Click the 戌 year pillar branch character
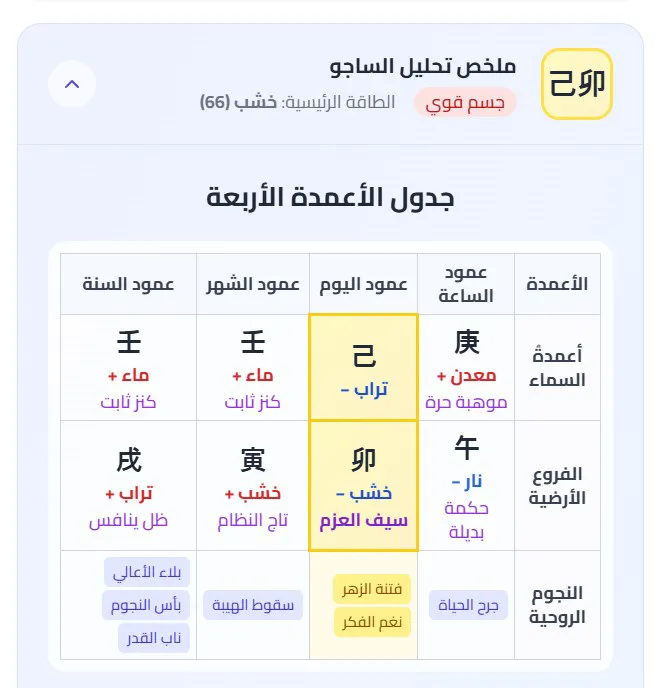 click(129, 460)
